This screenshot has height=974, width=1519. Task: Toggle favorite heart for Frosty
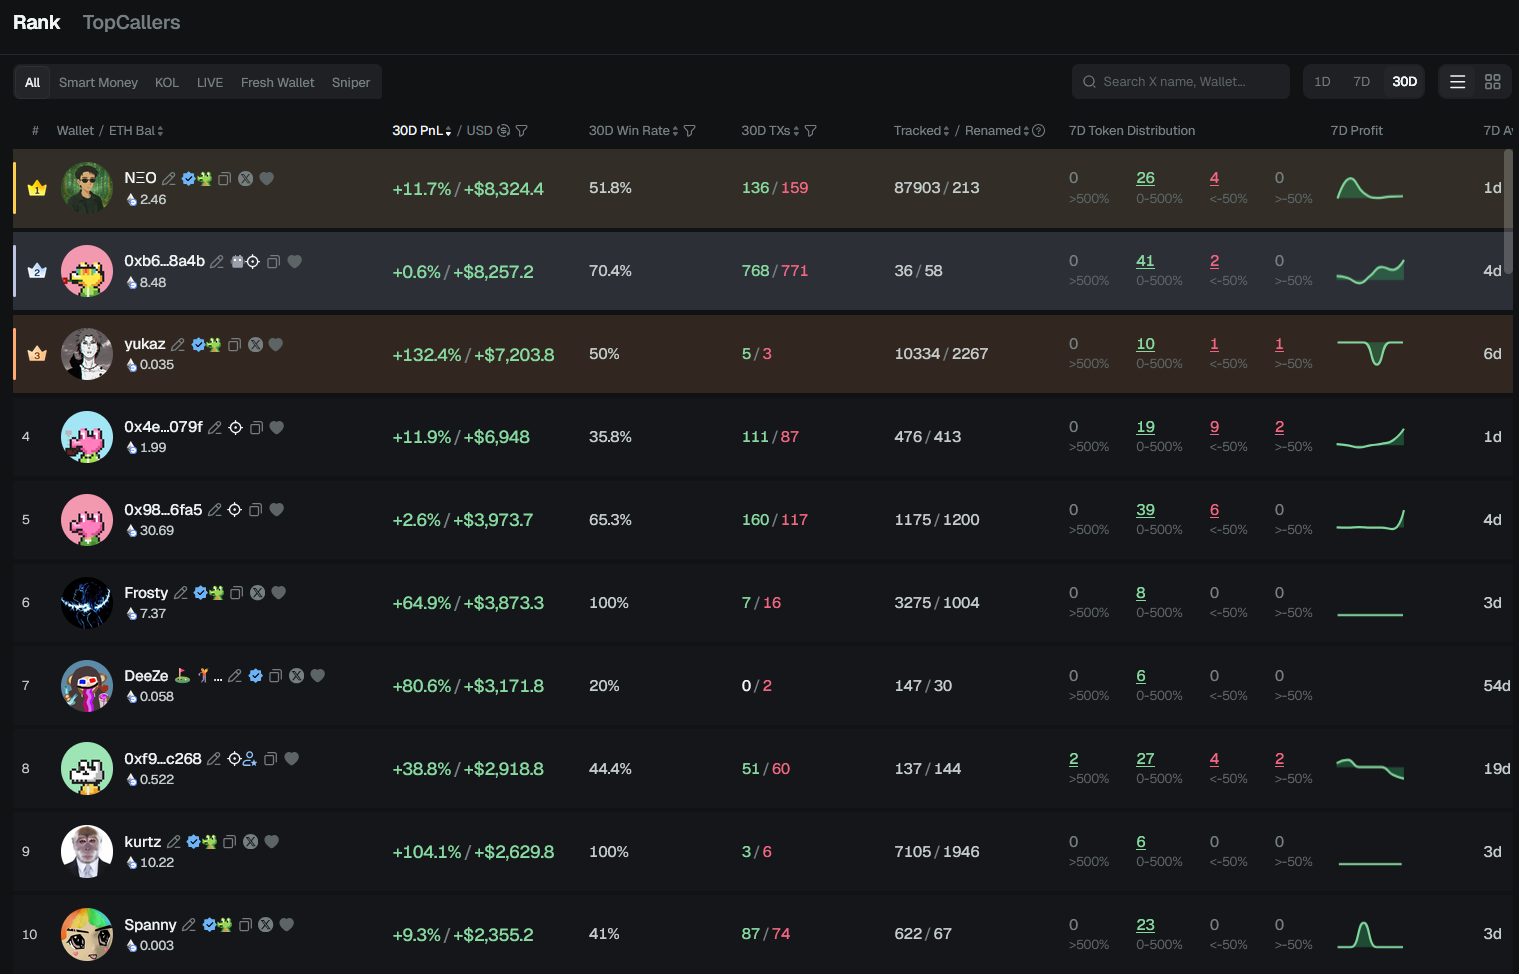pyautogui.click(x=279, y=593)
